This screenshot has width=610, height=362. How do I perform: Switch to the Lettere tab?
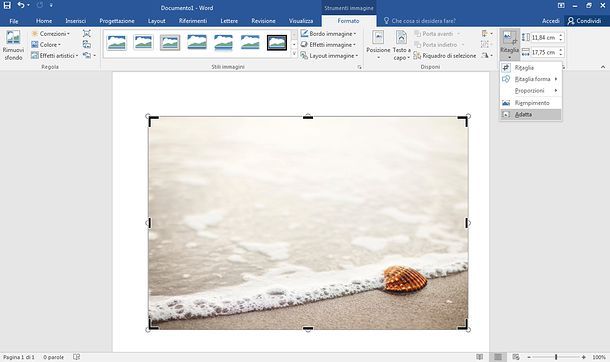pos(229,21)
